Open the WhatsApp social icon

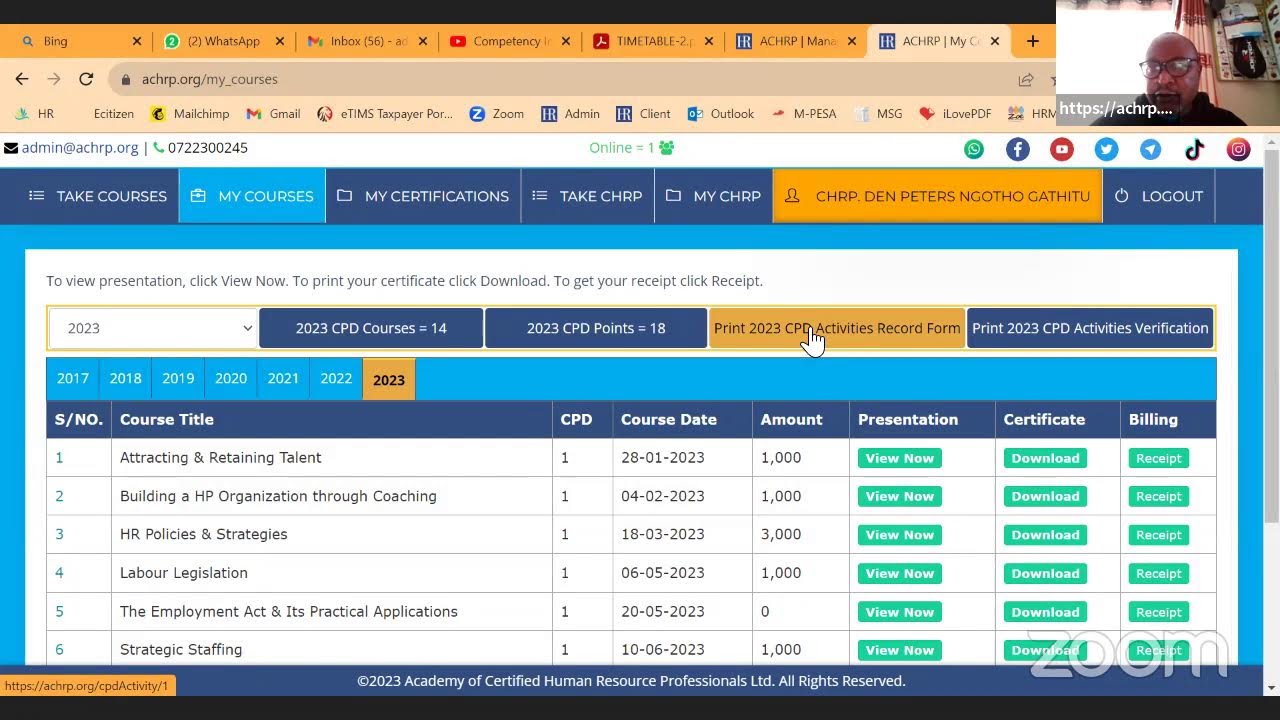click(x=974, y=149)
